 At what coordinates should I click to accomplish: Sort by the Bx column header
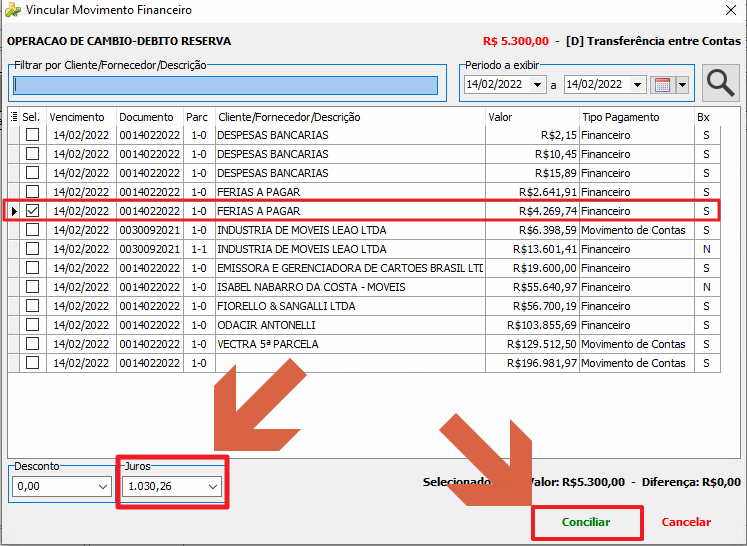point(707,117)
